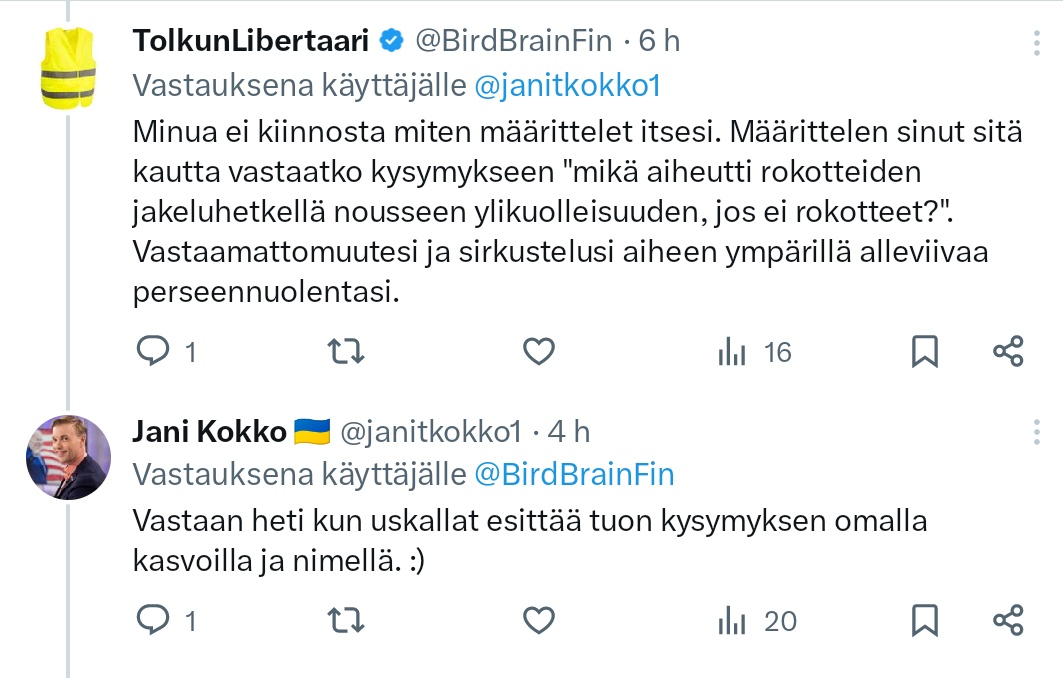
Task: Share Jani Kokko's tweet
Action: coord(1008,620)
